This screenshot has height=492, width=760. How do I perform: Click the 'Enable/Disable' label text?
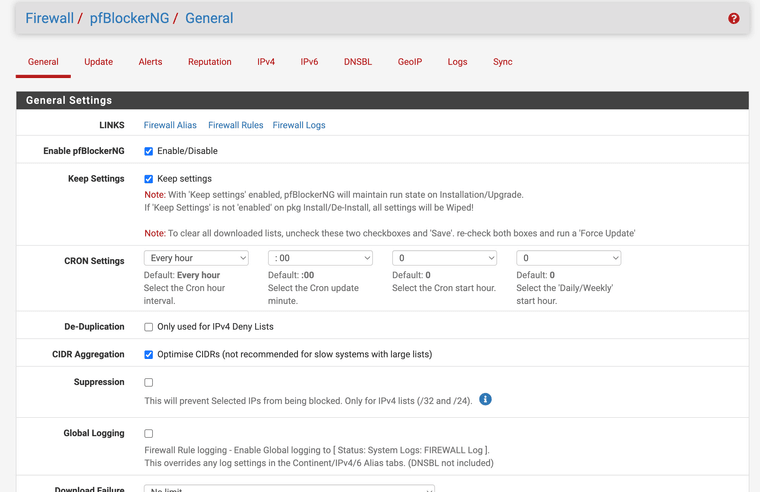pos(187,151)
